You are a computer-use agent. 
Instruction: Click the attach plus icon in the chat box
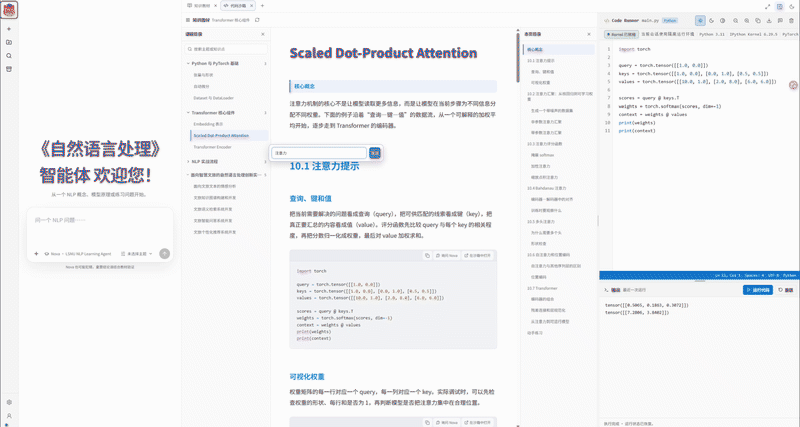[x=36, y=254]
